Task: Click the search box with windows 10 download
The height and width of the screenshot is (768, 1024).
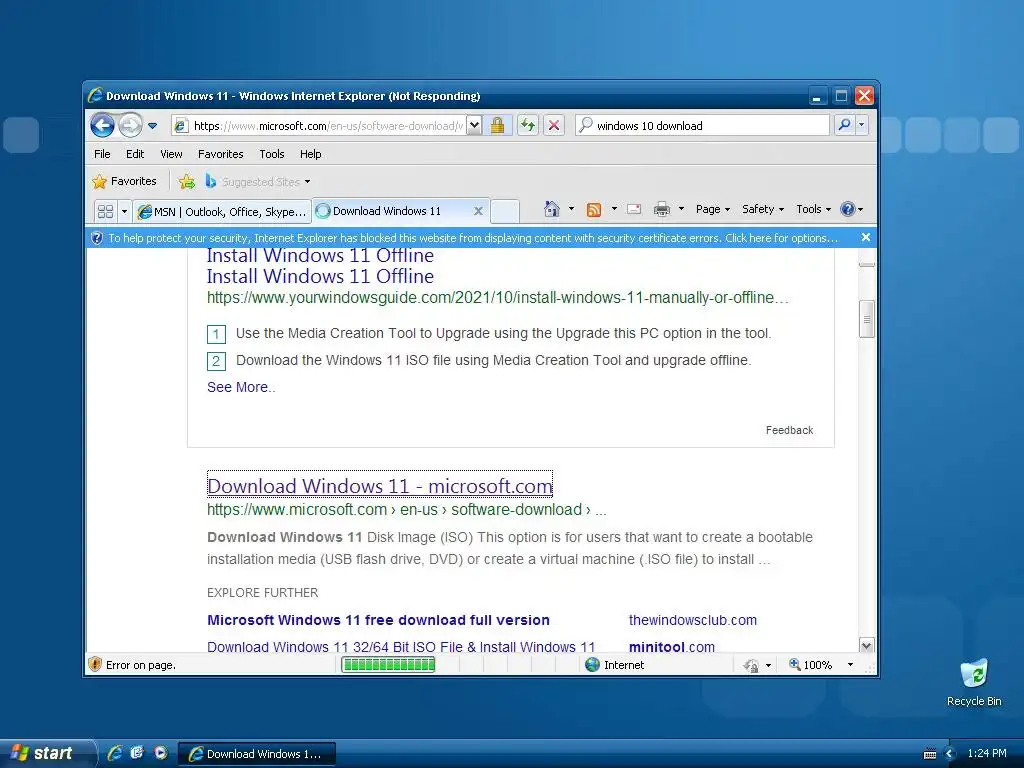Action: pyautogui.click(x=703, y=125)
